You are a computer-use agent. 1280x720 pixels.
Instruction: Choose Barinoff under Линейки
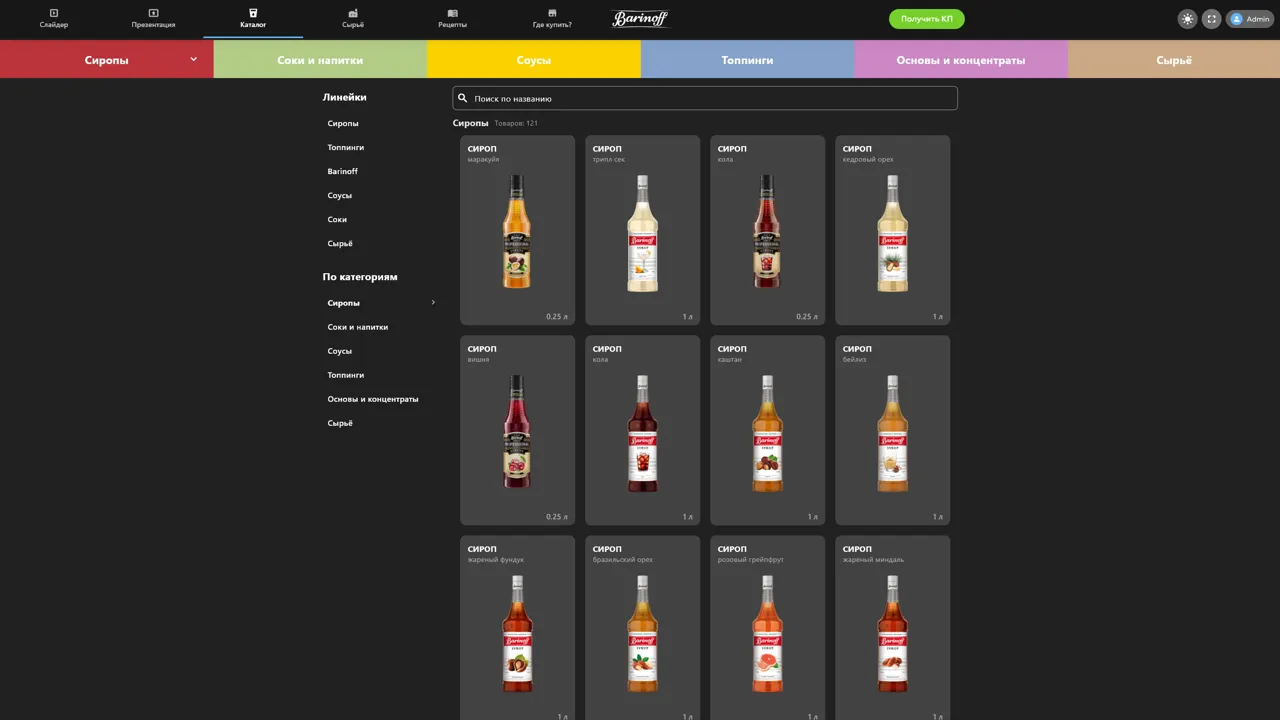click(x=342, y=171)
